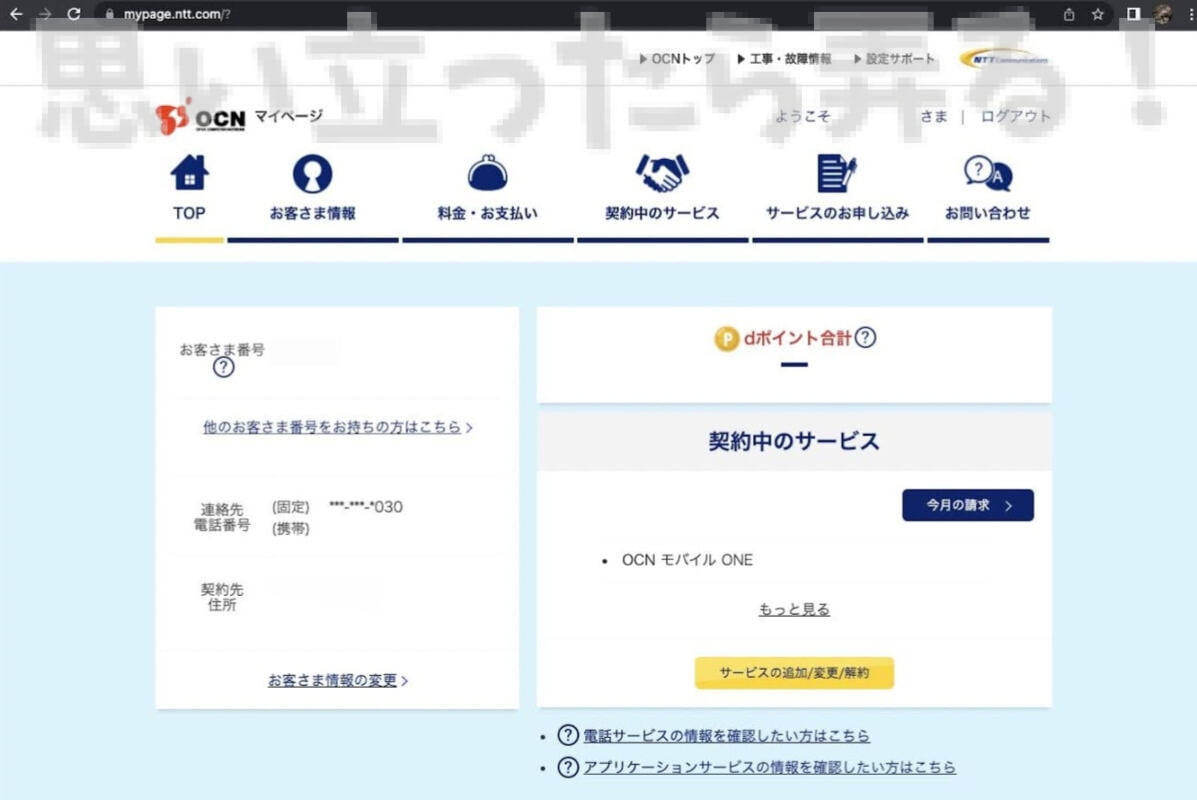Click the dポイント合計 help icon

pyautogui.click(x=865, y=337)
